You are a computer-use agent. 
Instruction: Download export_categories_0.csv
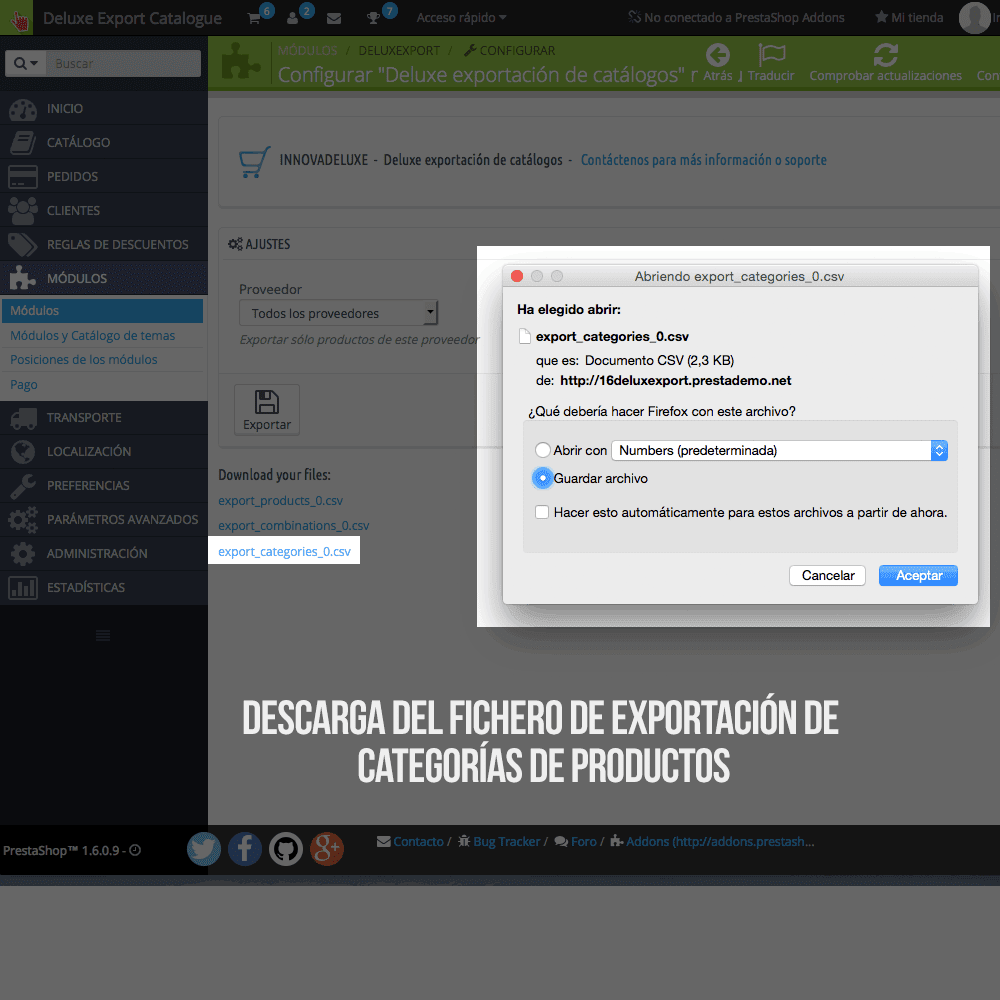point(284,552)
